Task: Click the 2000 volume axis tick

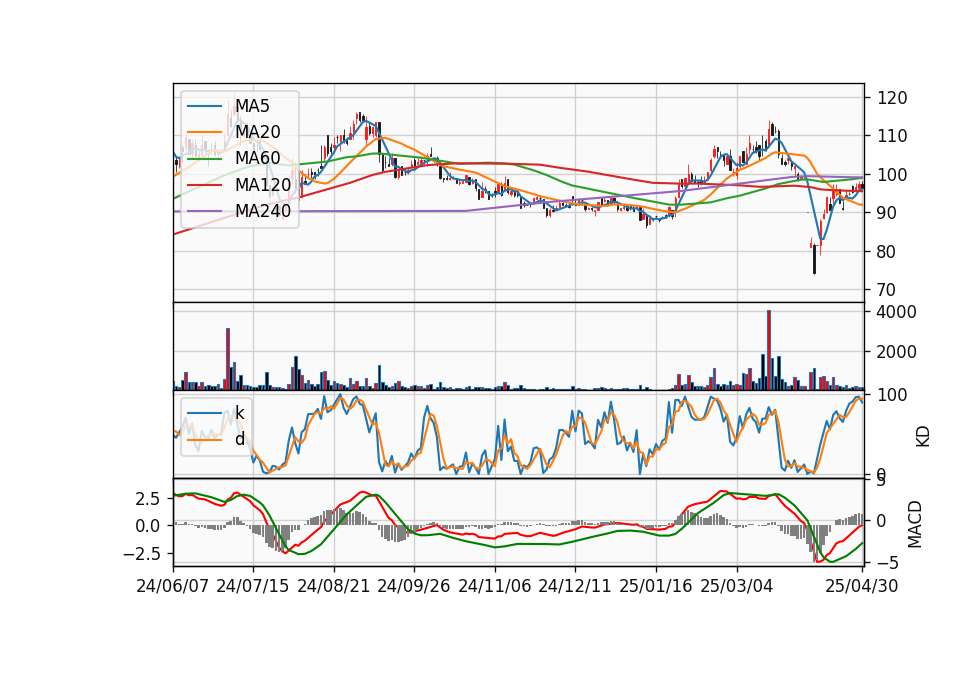Action: [x=897, y=352]
